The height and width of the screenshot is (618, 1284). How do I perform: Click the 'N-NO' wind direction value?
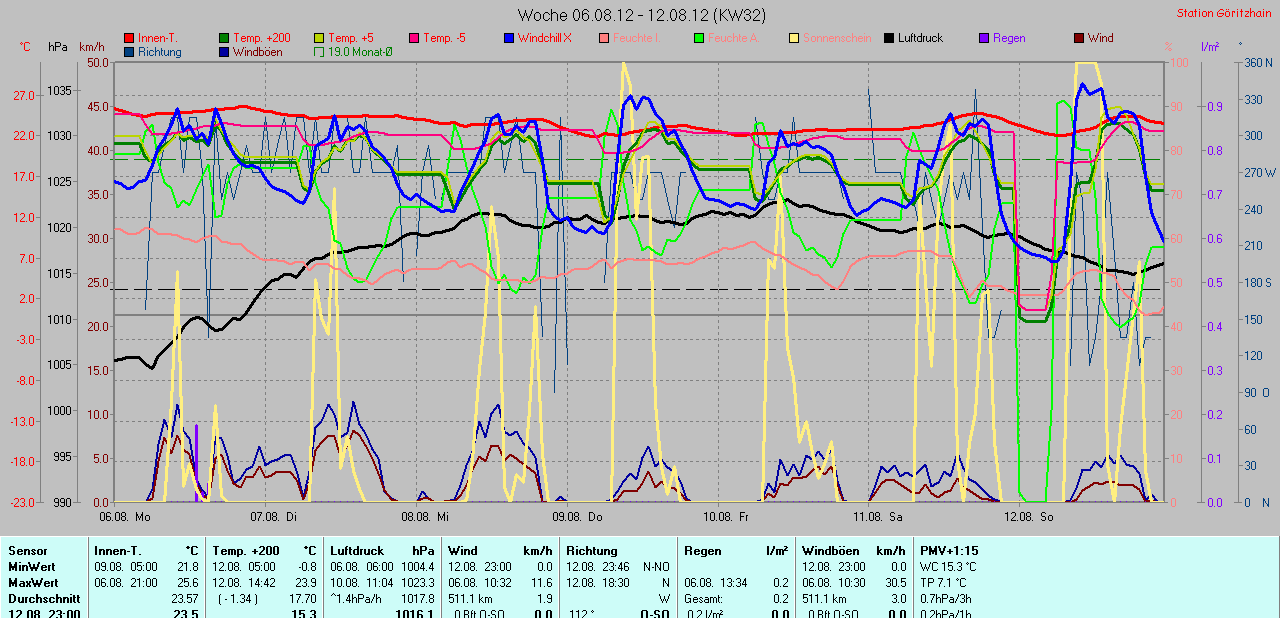(656, 566)
